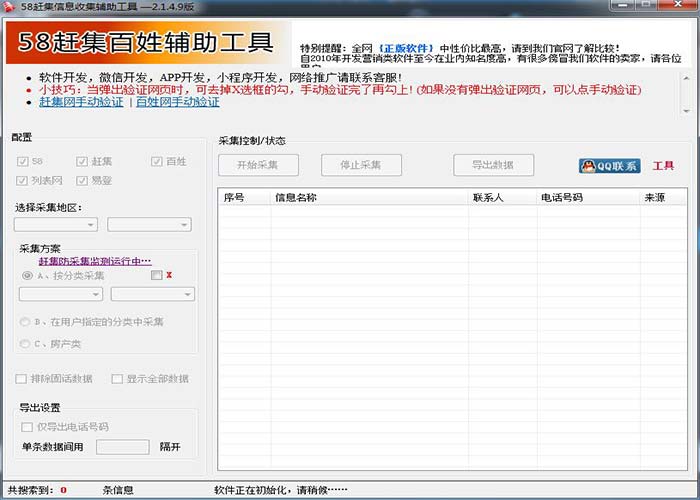This screenshot has width=700, height=500.
Task: Click the 来源 column header
Action: [x=663, y=197]
